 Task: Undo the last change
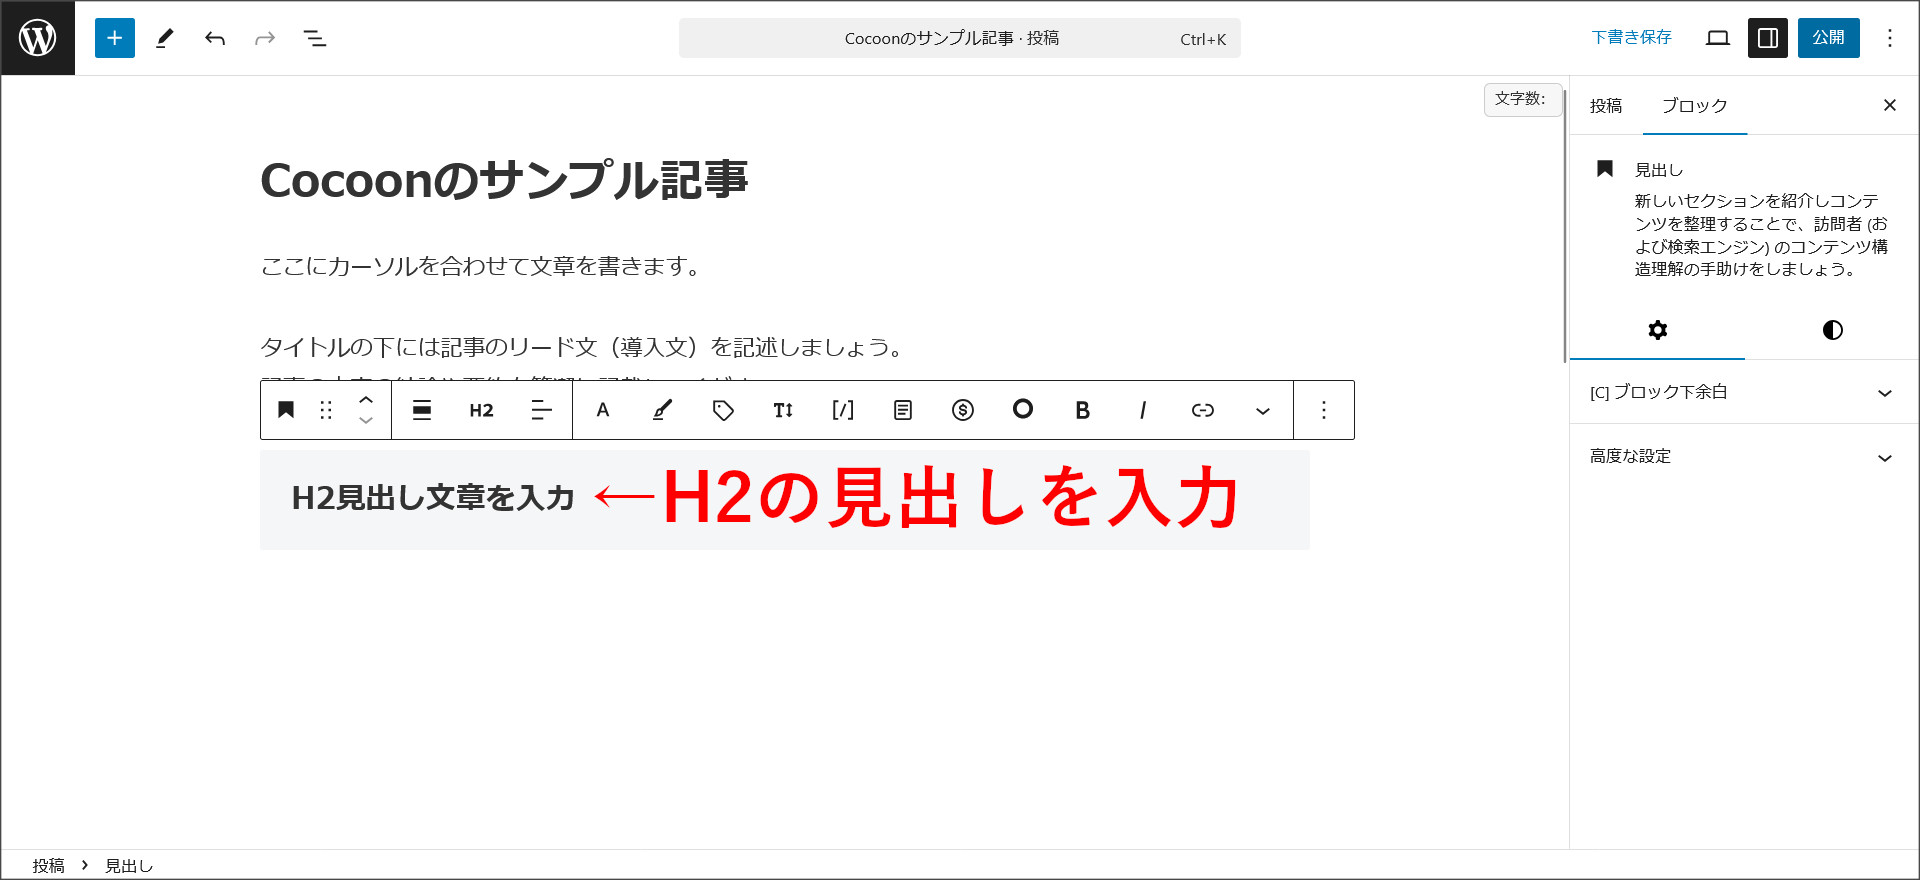pyautogui.click(x=215, y=38)
